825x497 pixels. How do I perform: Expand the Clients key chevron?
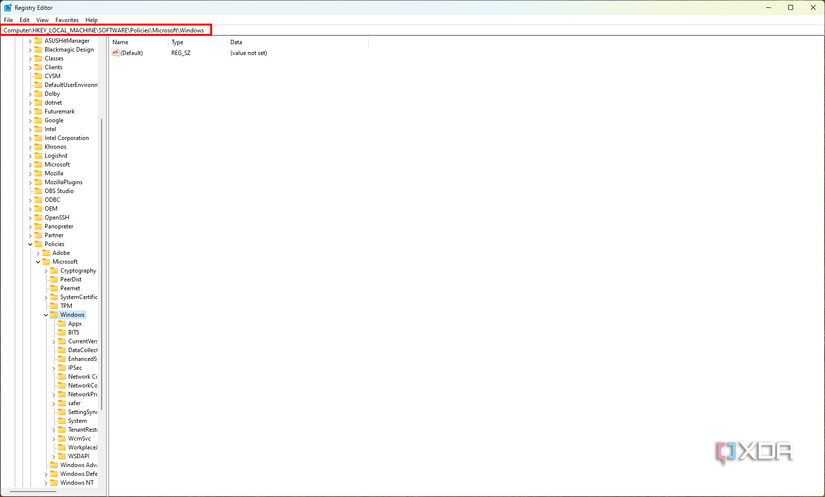(x=30, y=67)
